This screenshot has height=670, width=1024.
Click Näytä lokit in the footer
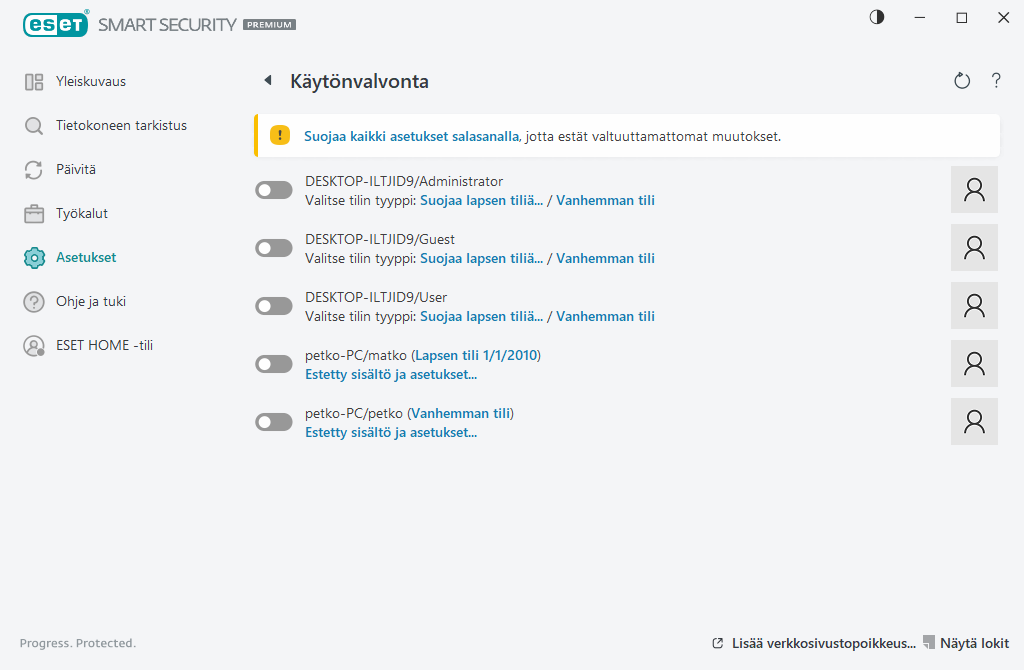click(x=973, y=644)
